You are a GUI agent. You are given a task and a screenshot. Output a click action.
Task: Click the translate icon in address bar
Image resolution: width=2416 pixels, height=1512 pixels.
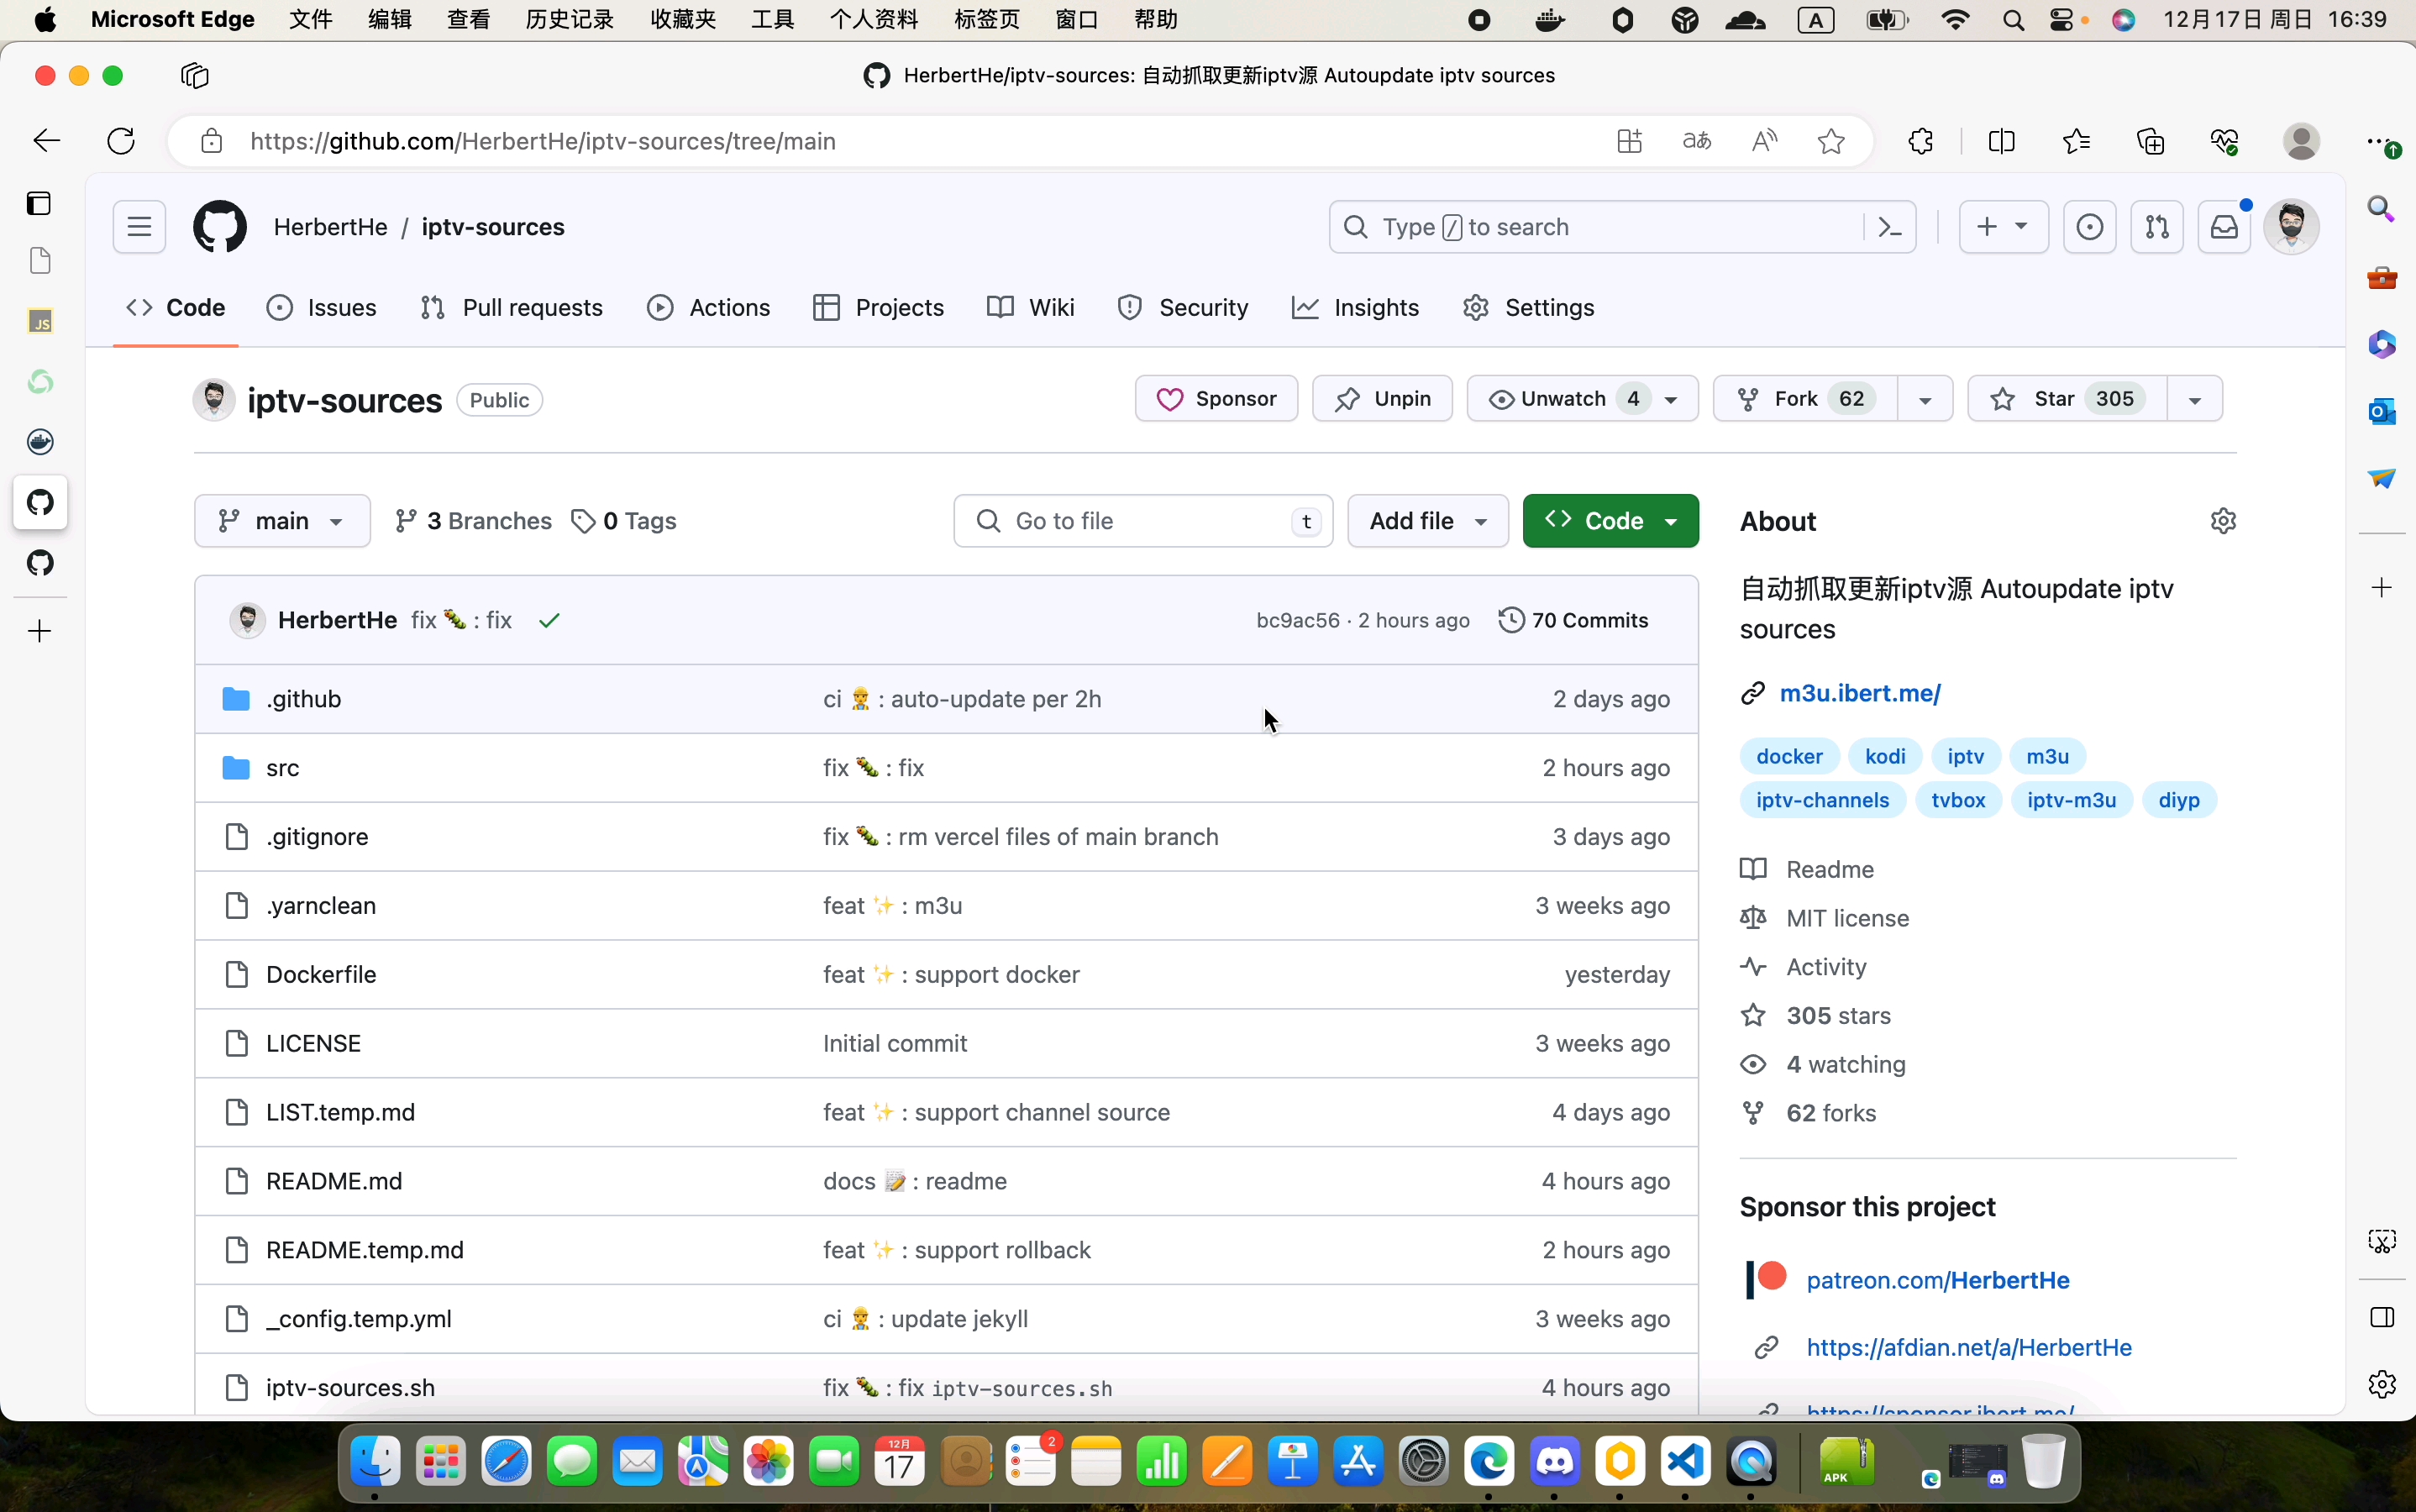1697,141
